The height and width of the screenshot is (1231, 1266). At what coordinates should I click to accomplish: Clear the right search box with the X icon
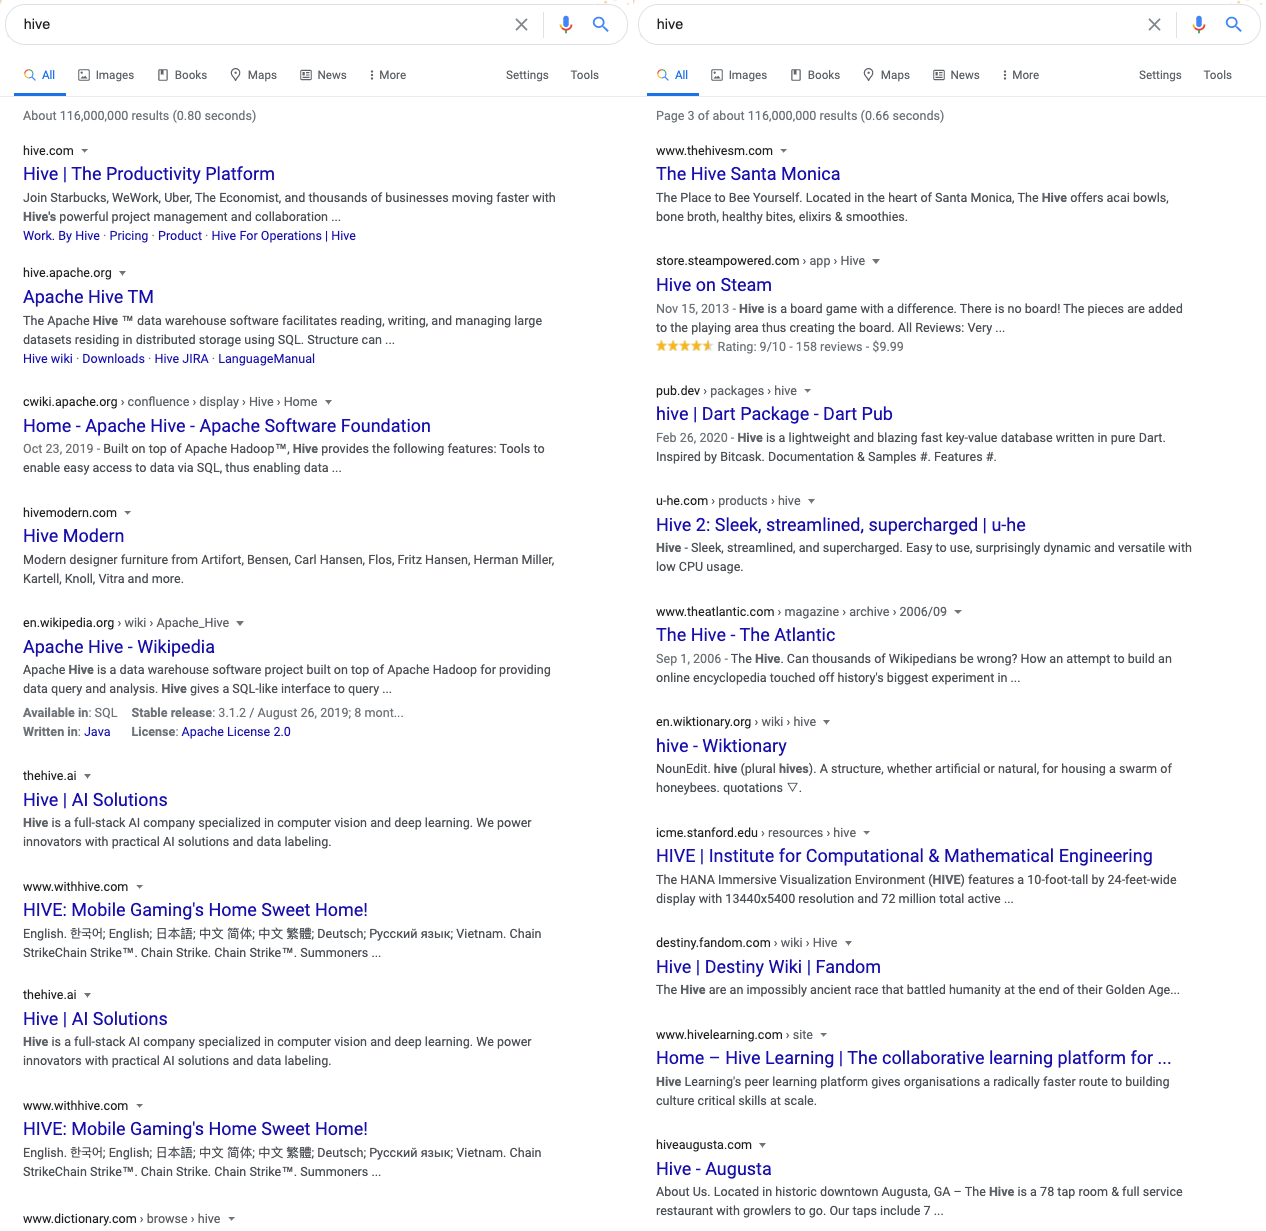click(x=1154, y=25)
